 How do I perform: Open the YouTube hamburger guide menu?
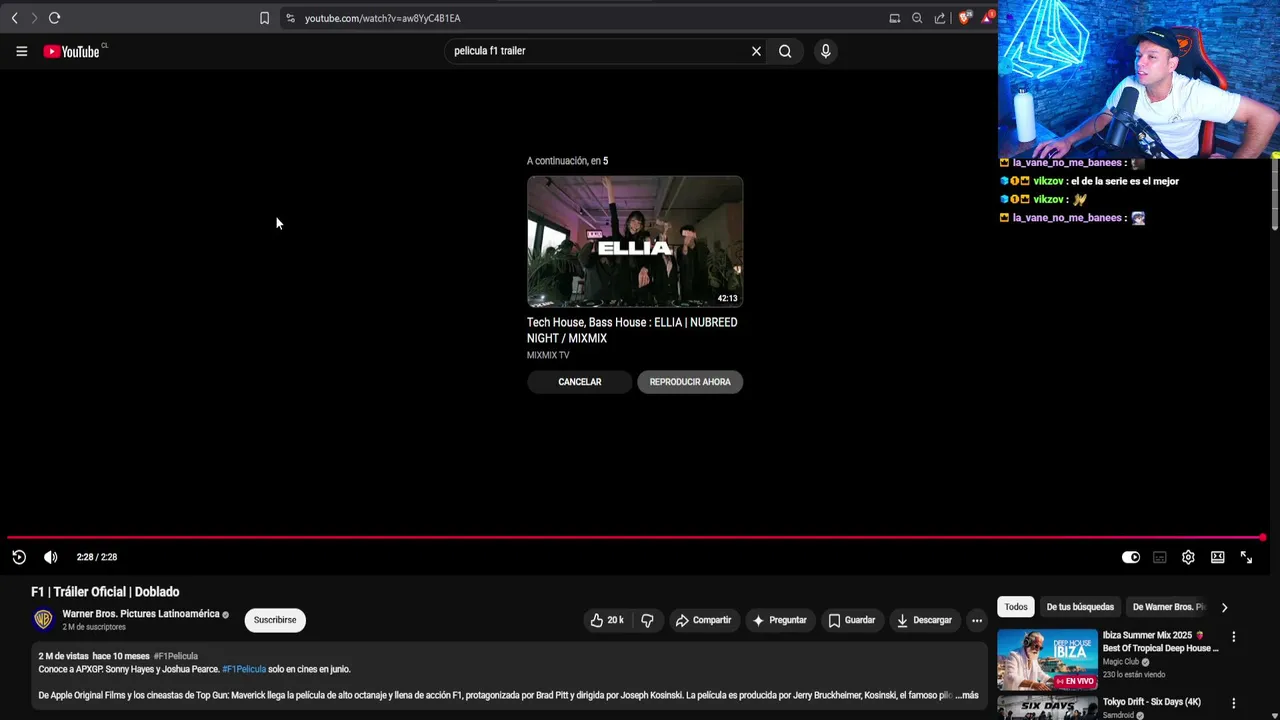click(x=21, y=51)
